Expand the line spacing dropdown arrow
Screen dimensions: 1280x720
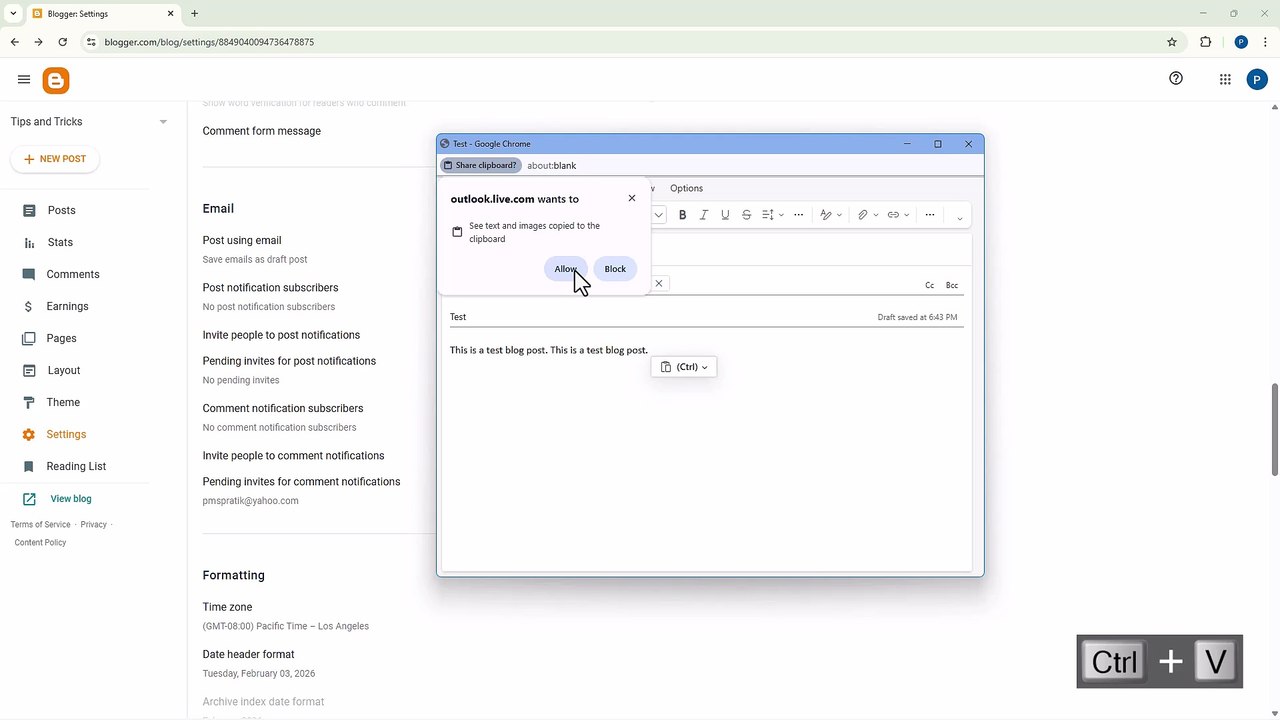781,215
